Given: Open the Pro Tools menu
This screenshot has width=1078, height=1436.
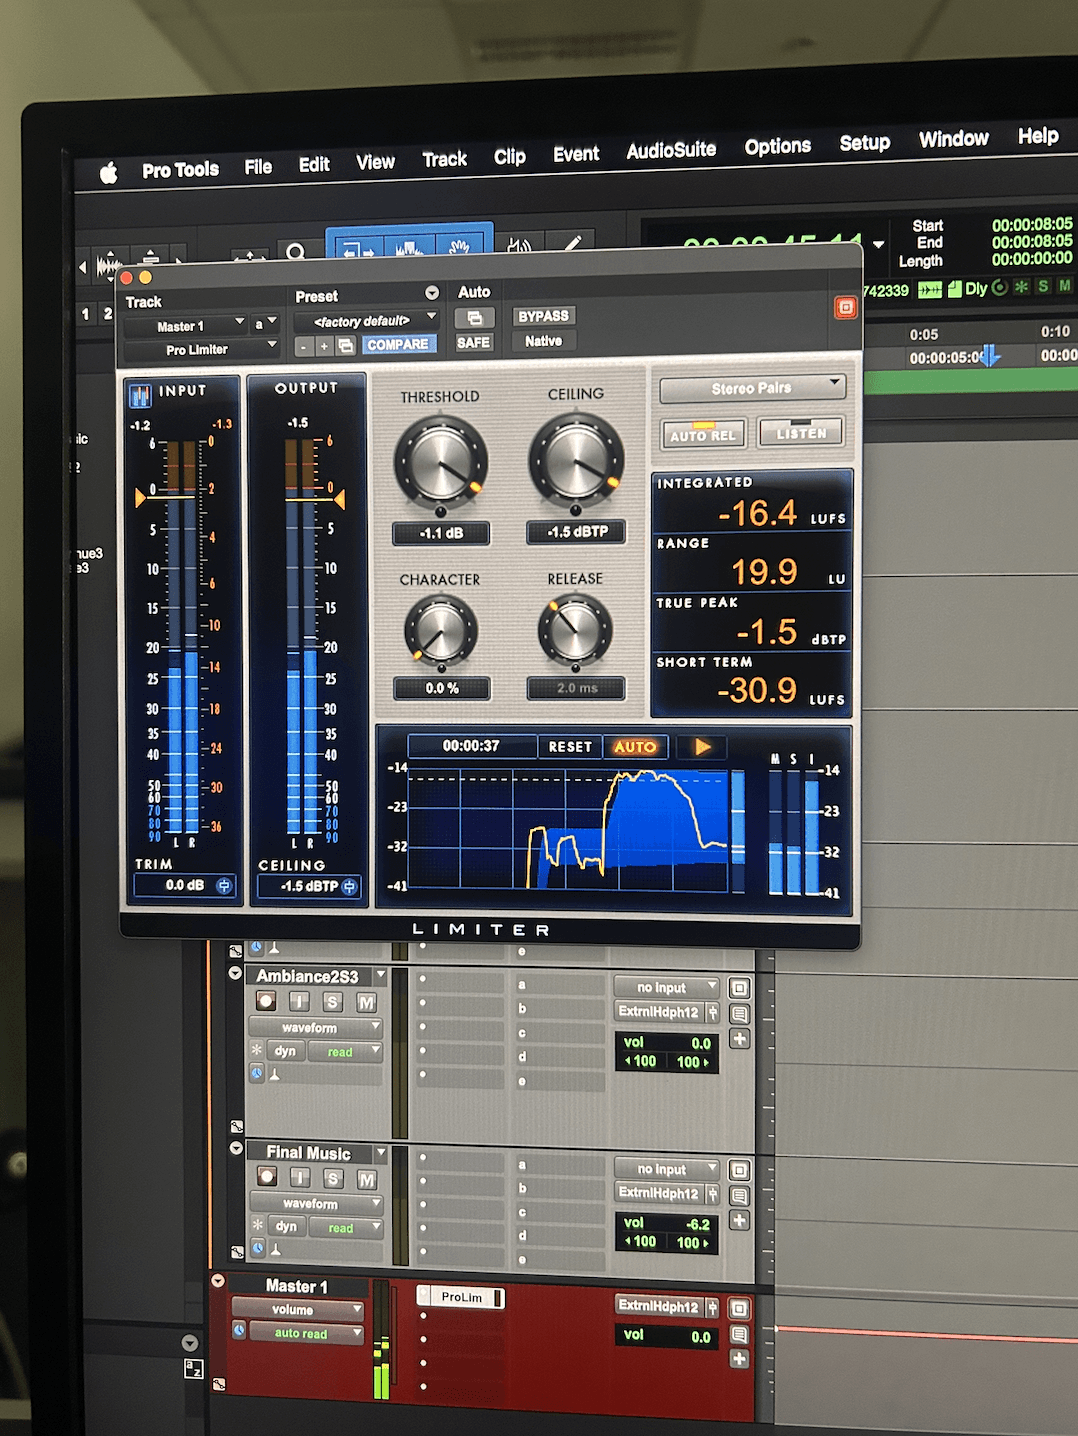Looking at the screenshot, I should coord(180,170).
